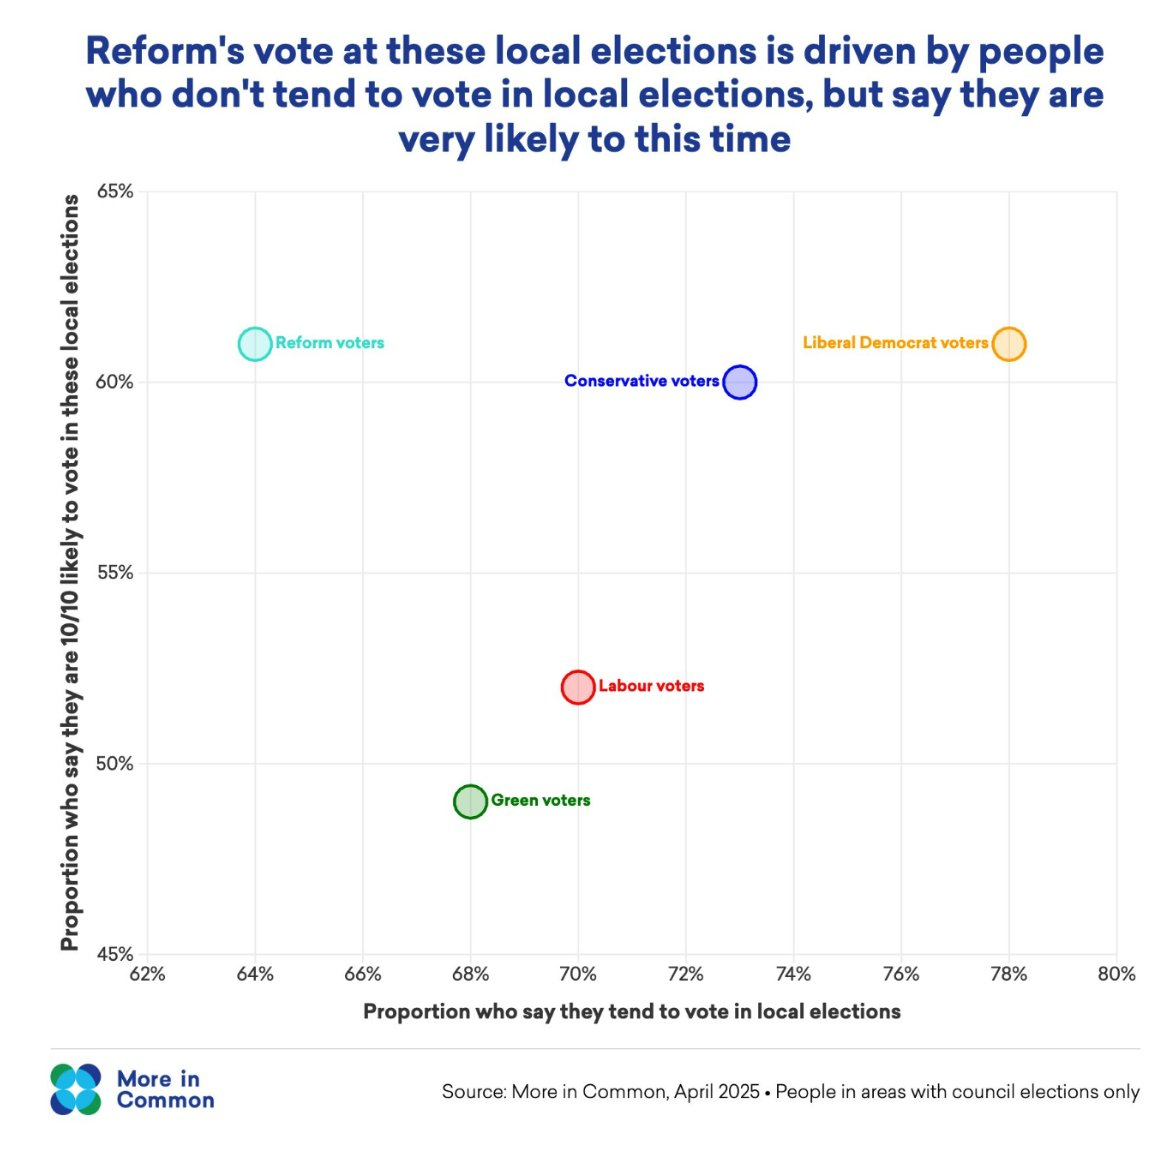Click the Liberal Democrat voters label
This screenshot has height=1158, width=1176.
[x=895, y=343]
